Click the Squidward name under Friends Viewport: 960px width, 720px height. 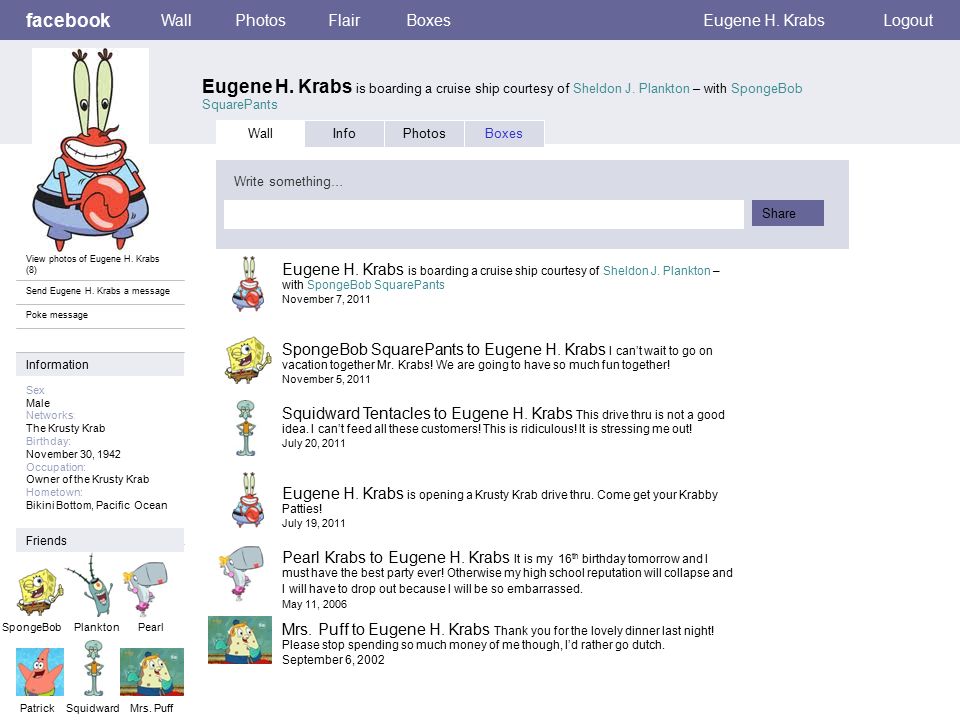(93, 708)
